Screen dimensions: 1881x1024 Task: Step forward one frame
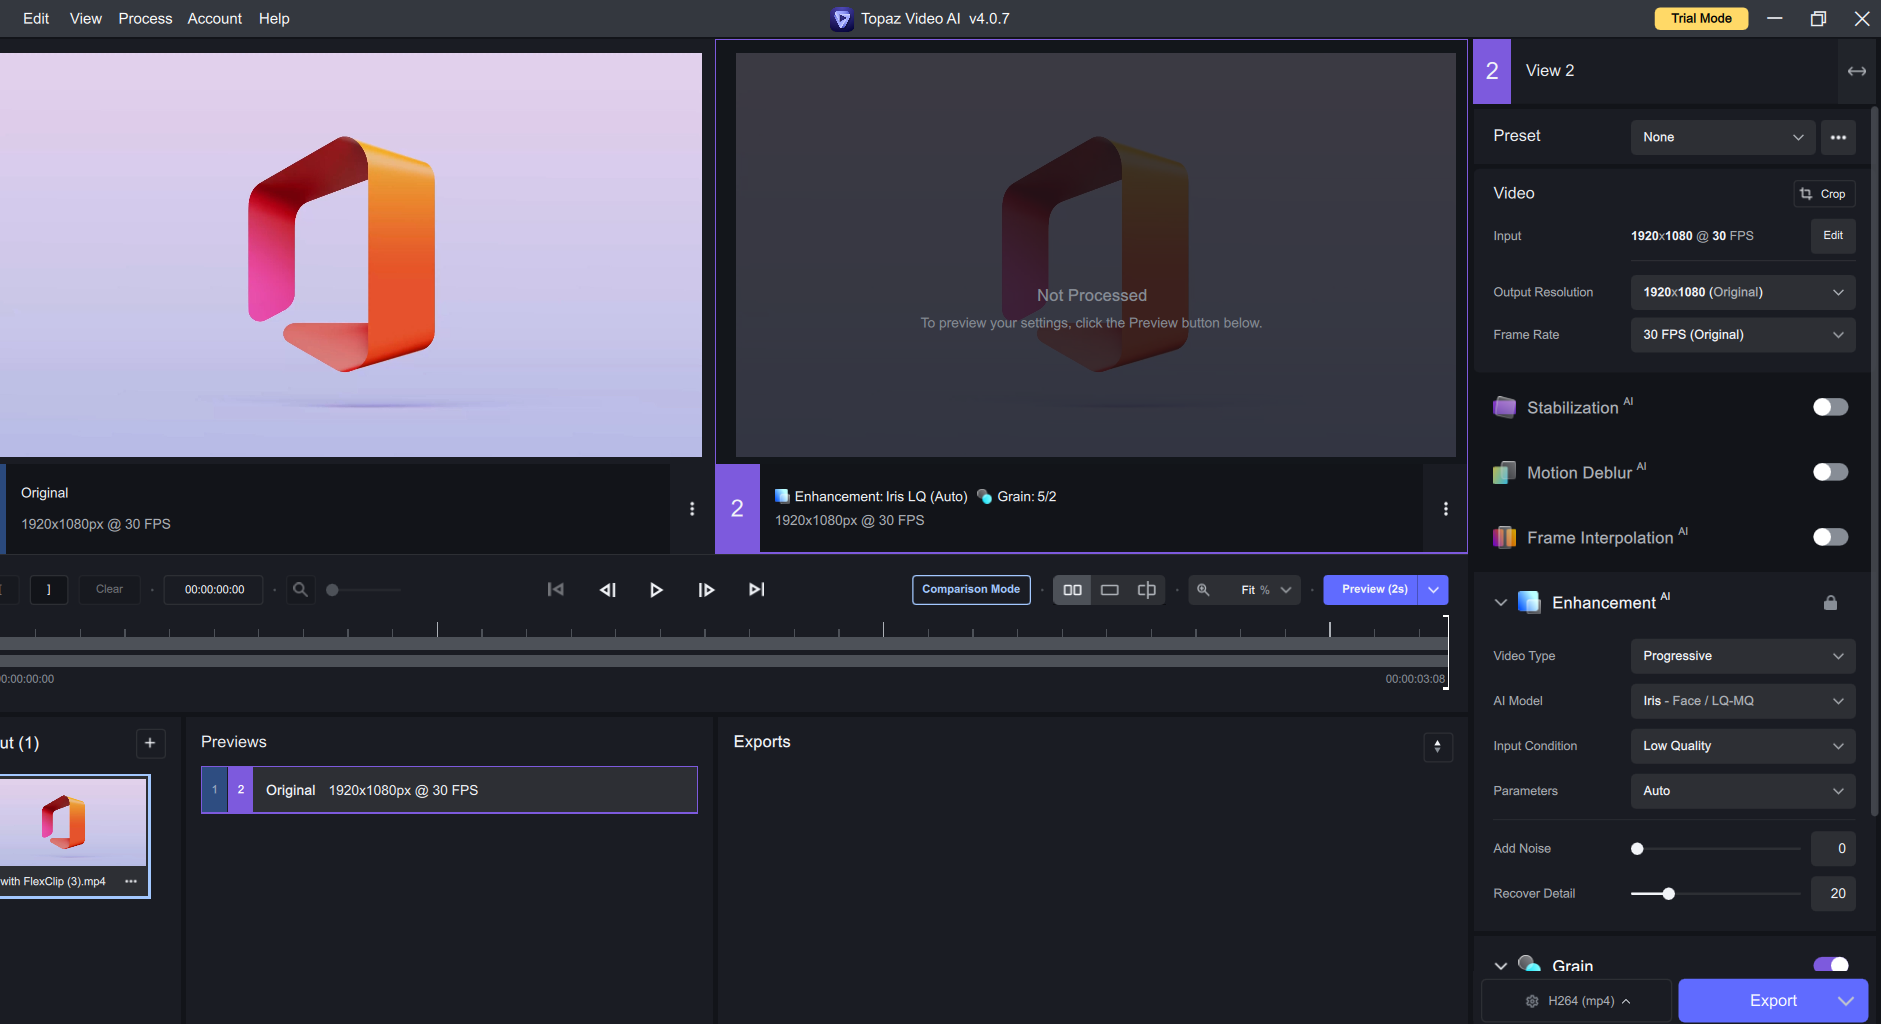point(706,590)
